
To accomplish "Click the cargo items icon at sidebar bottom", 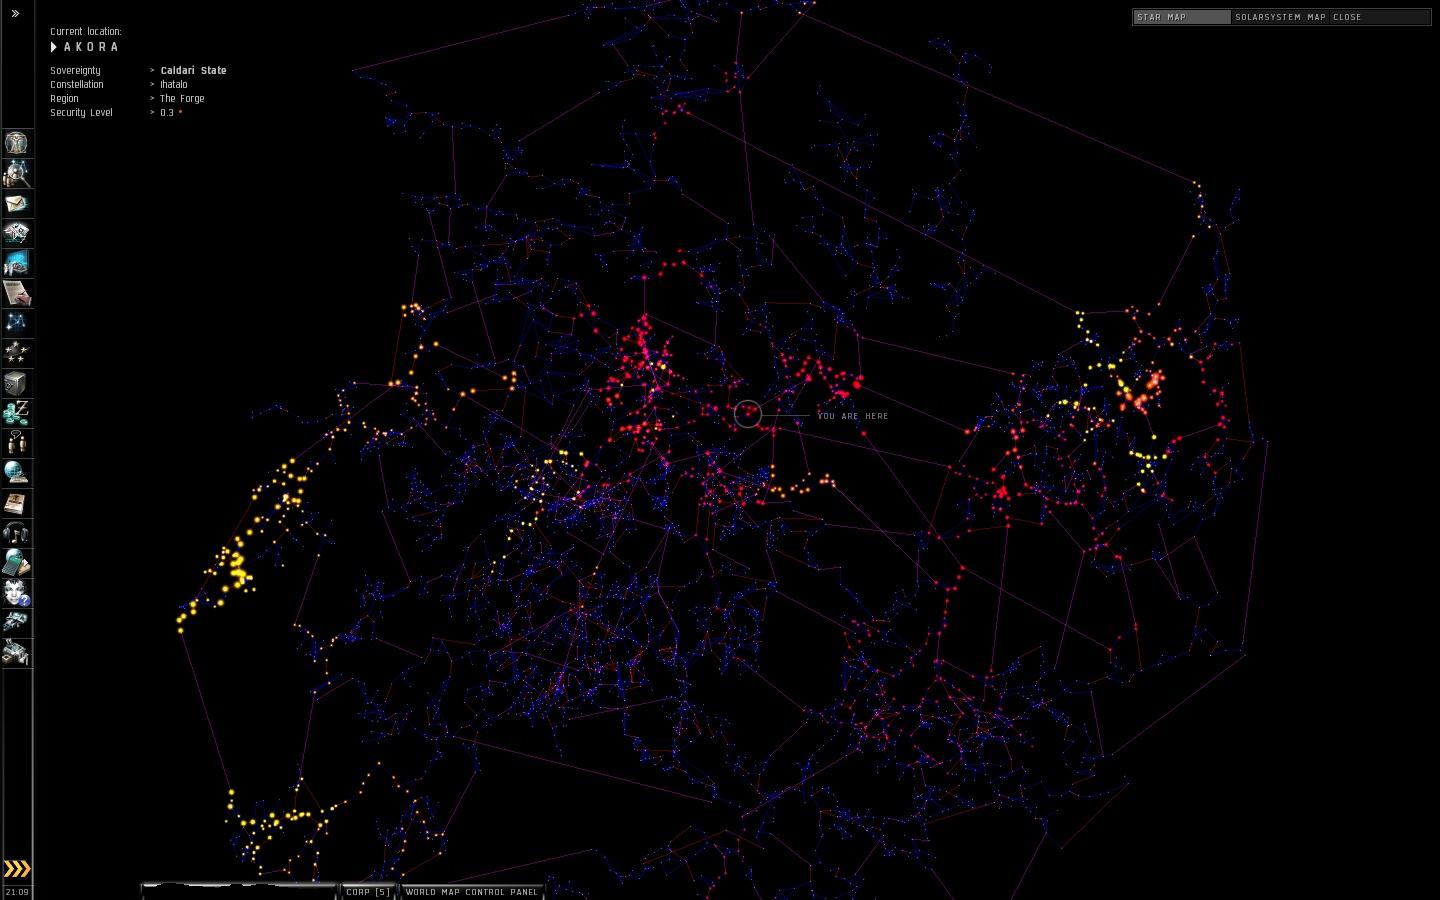I will 16,653.
